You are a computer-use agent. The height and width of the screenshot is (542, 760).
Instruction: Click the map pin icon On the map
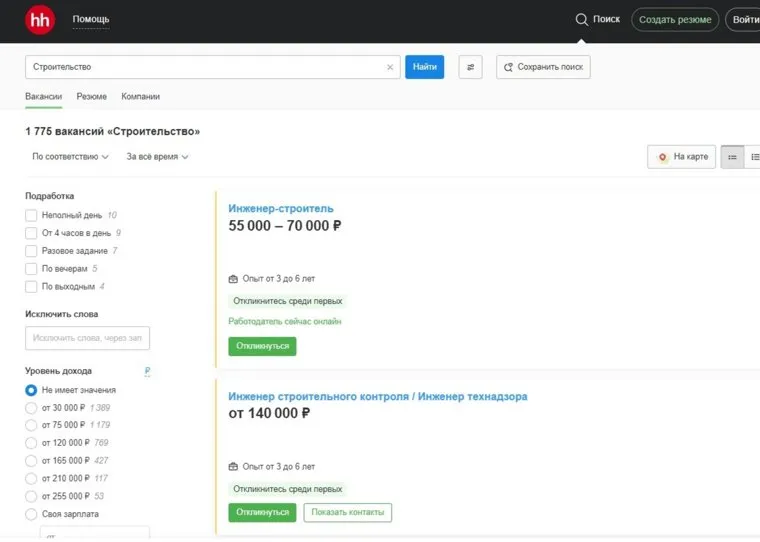(x=662, y=157)
